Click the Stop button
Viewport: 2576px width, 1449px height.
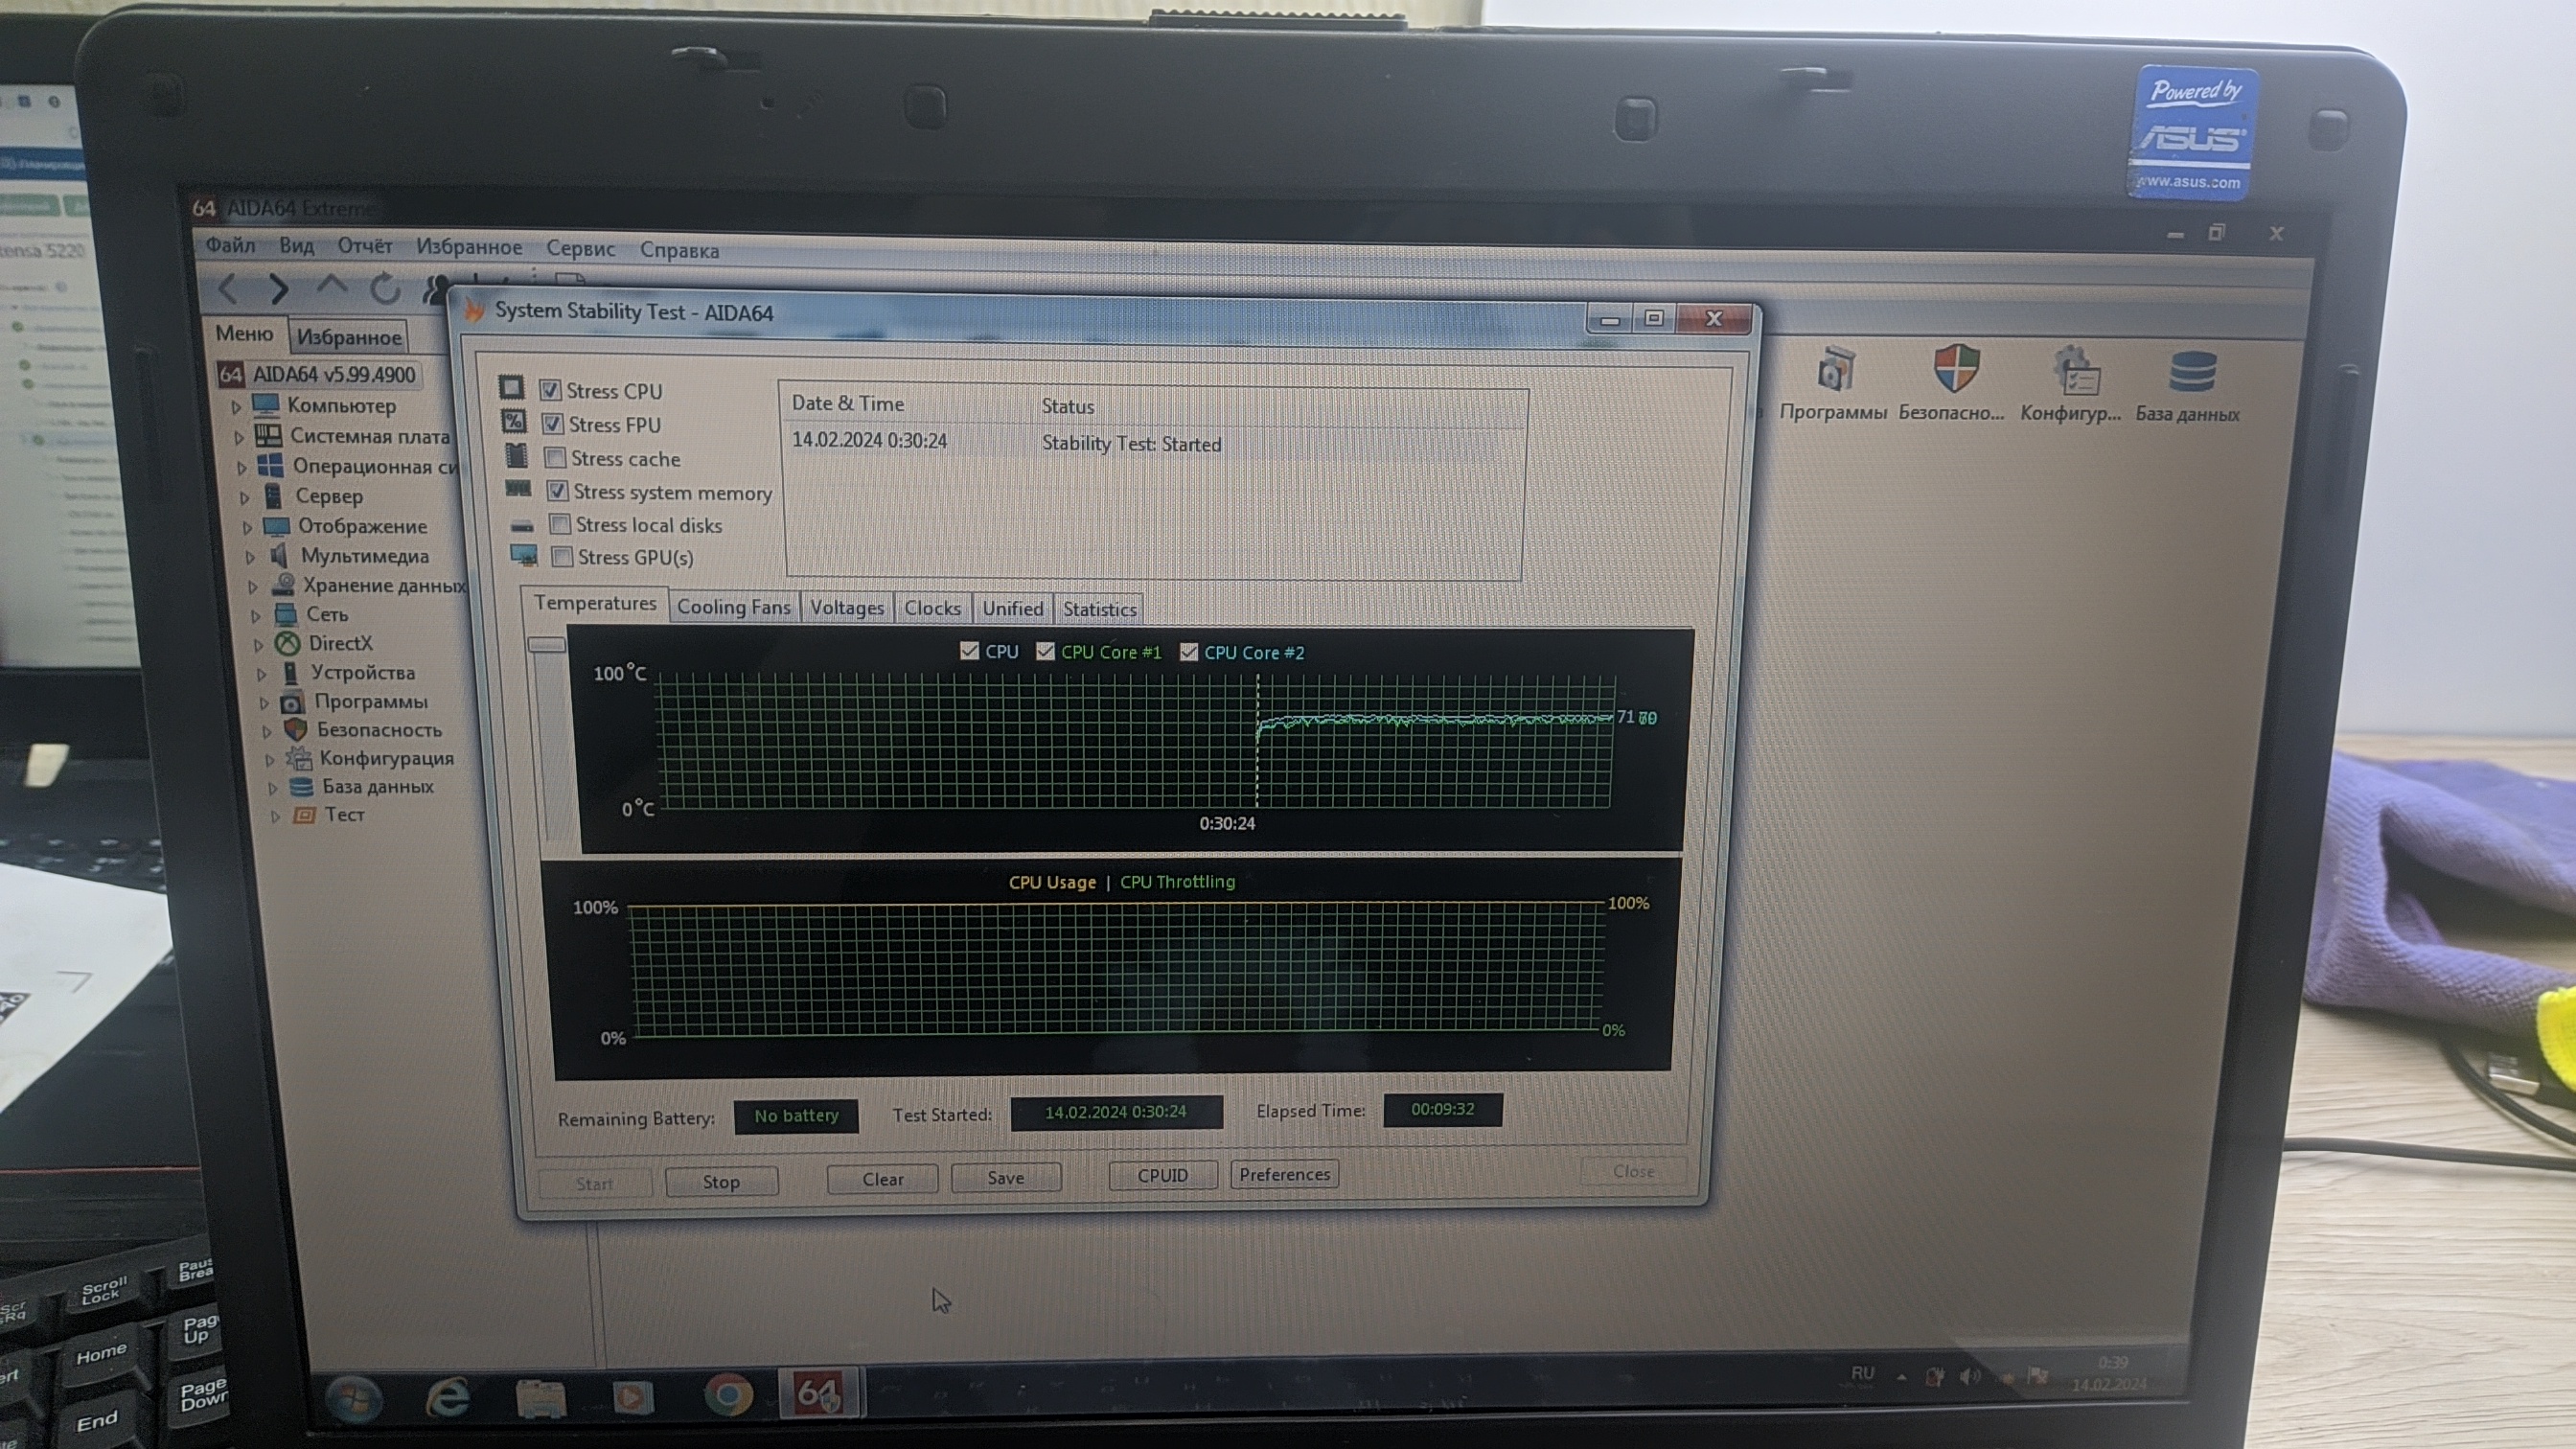click(721, 1182)
